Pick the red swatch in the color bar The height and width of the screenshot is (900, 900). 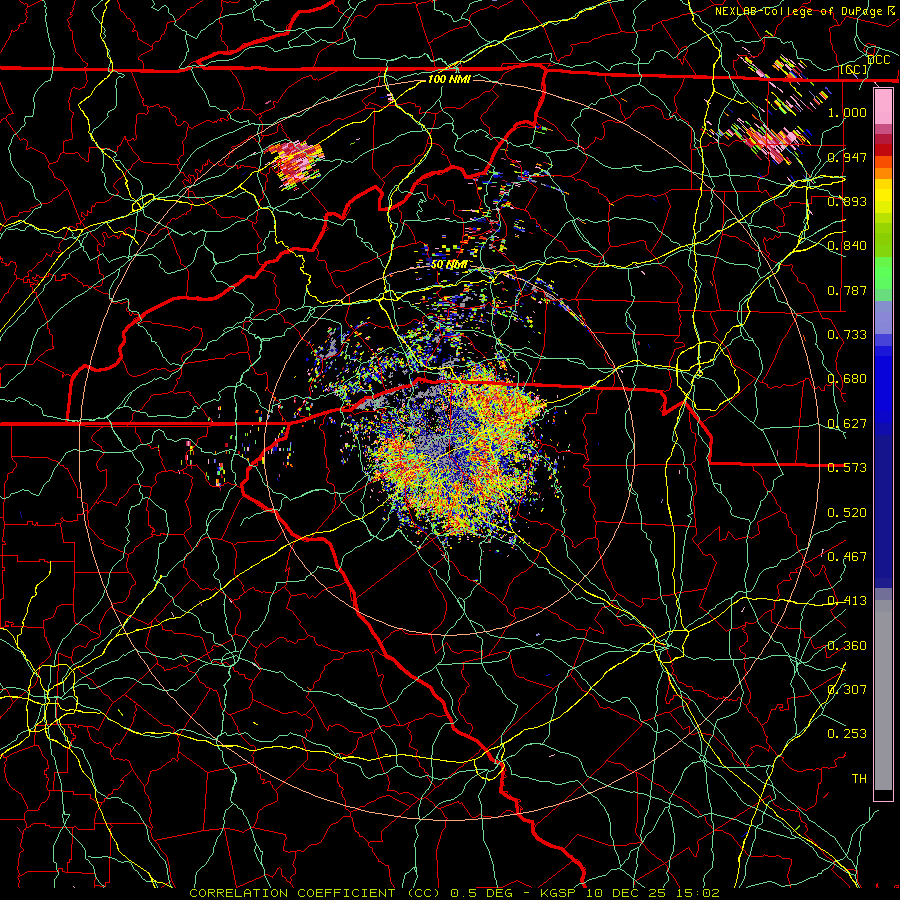point(883,150)
